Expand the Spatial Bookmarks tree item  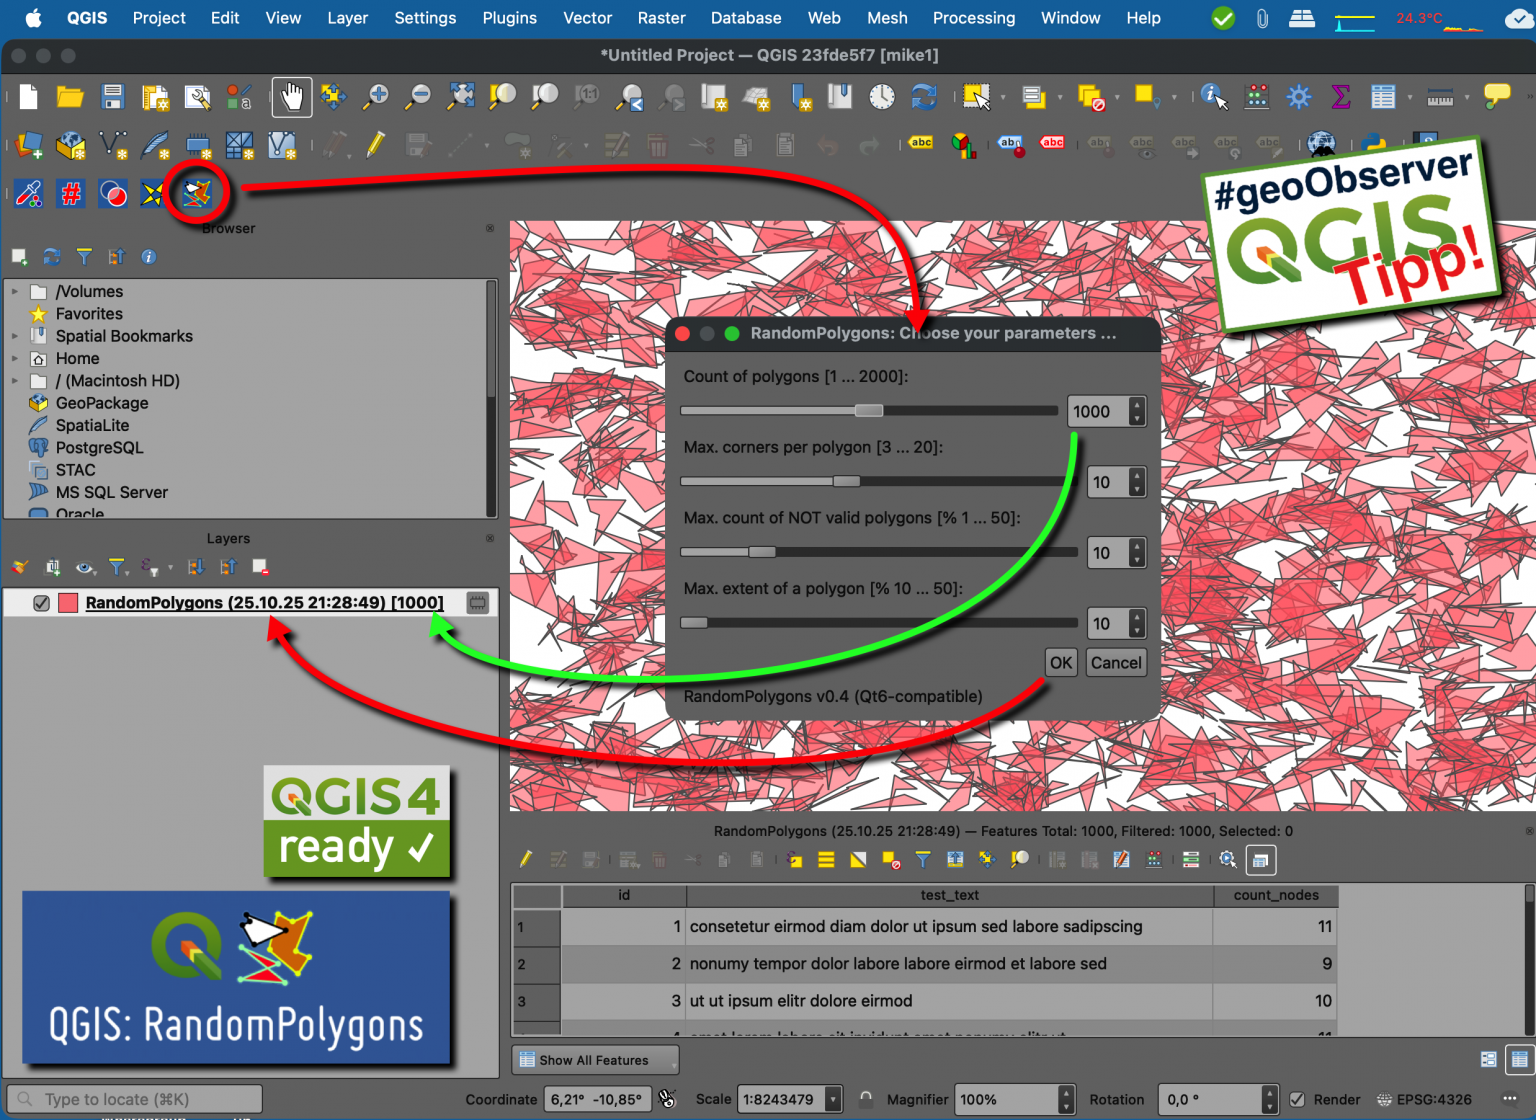[15, 336]
